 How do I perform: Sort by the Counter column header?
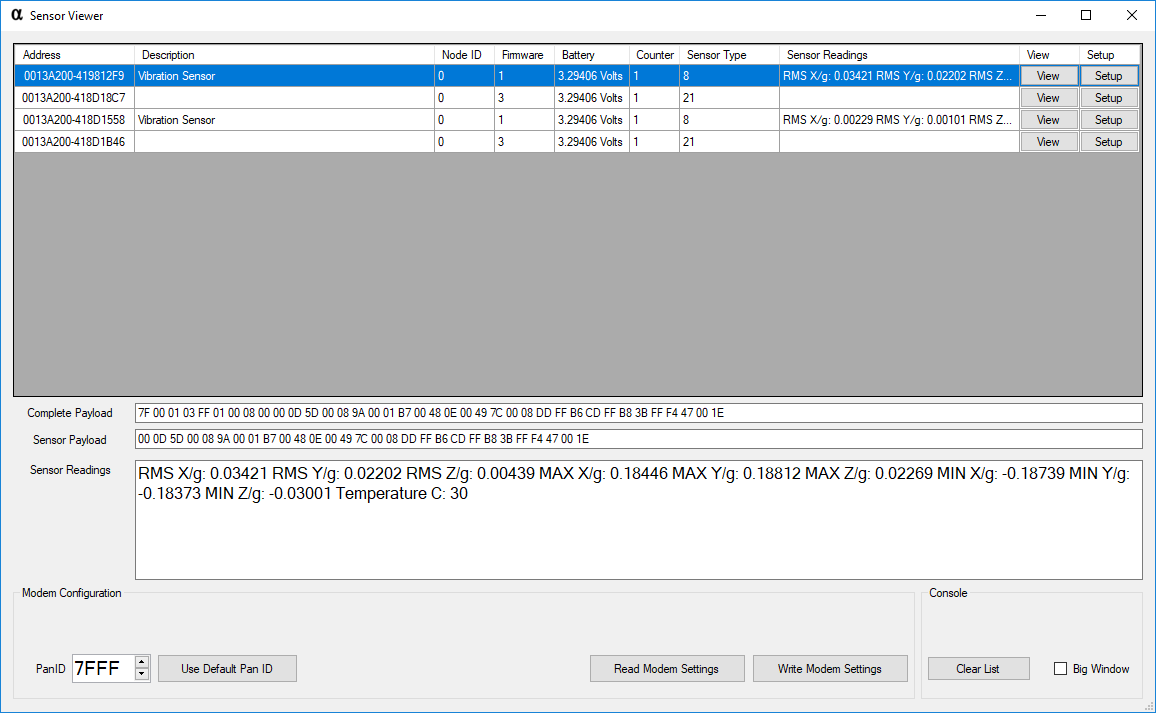(654, 55)
